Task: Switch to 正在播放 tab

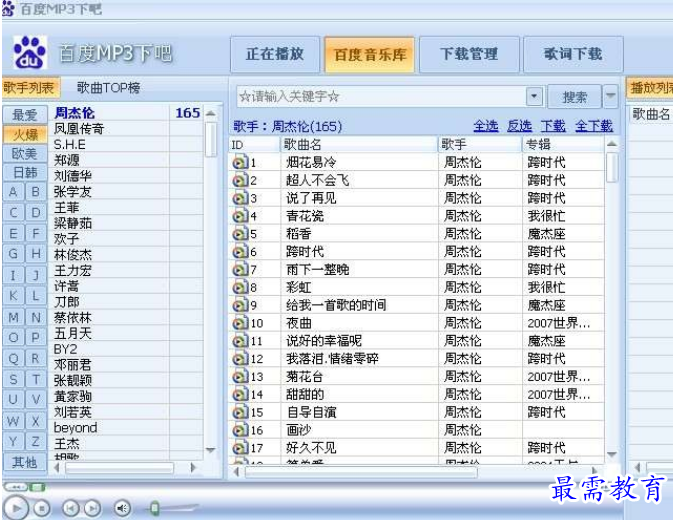Action: coord(275,54)
